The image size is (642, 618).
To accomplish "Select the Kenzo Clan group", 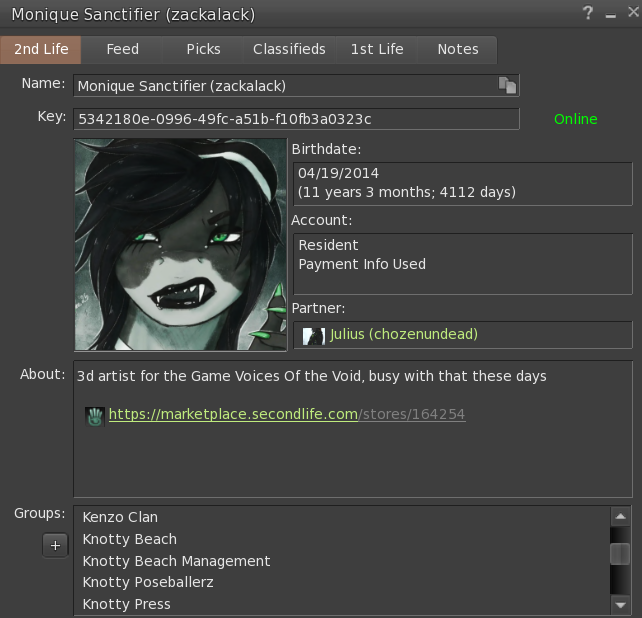I will point(342,517).
